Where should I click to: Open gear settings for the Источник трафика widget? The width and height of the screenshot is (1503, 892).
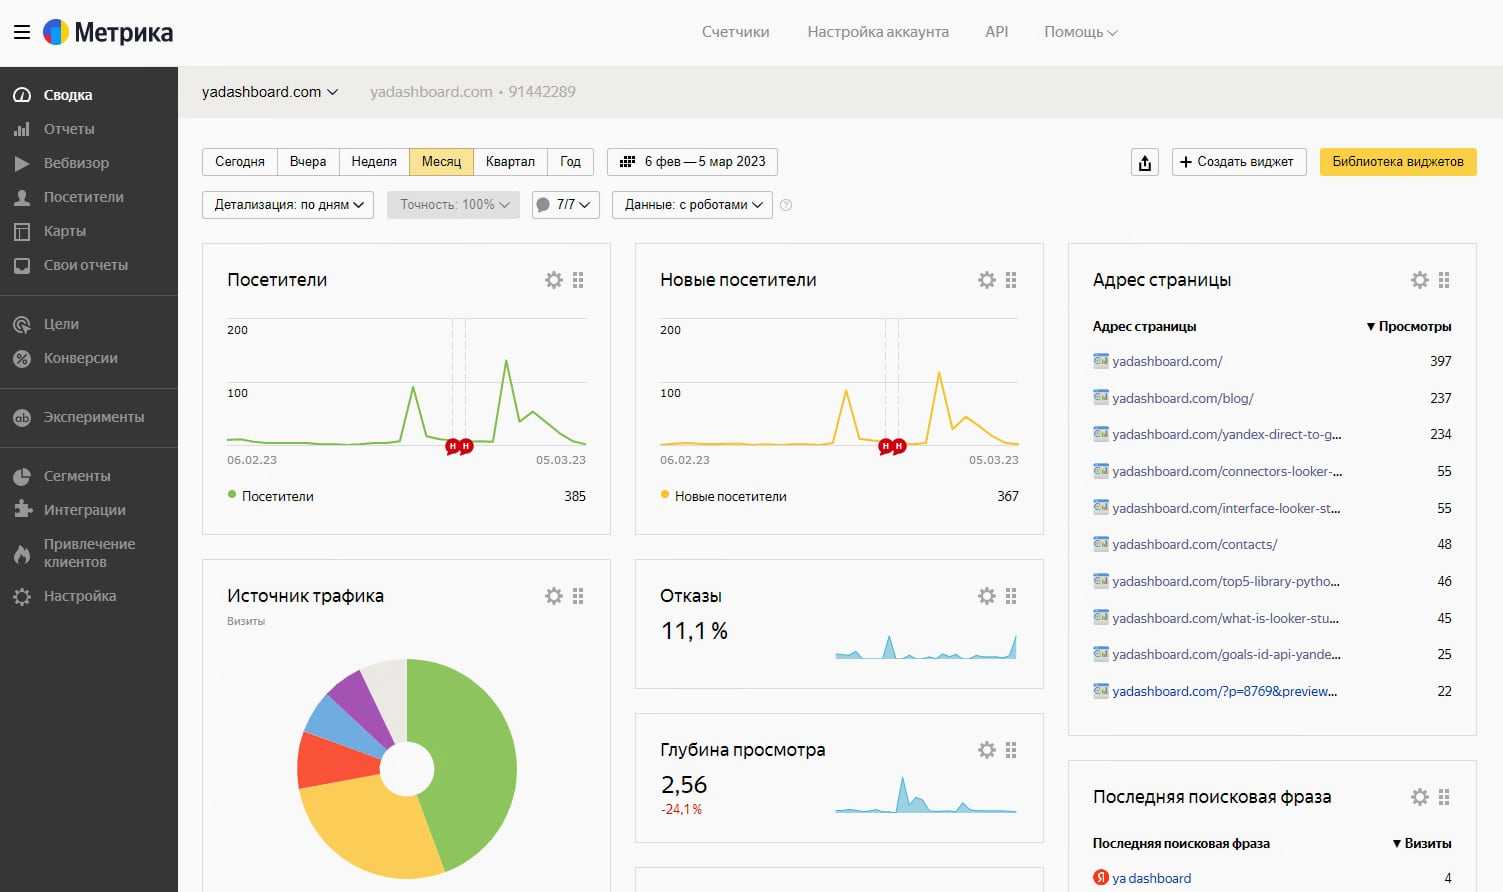click(x=553, y=596)
